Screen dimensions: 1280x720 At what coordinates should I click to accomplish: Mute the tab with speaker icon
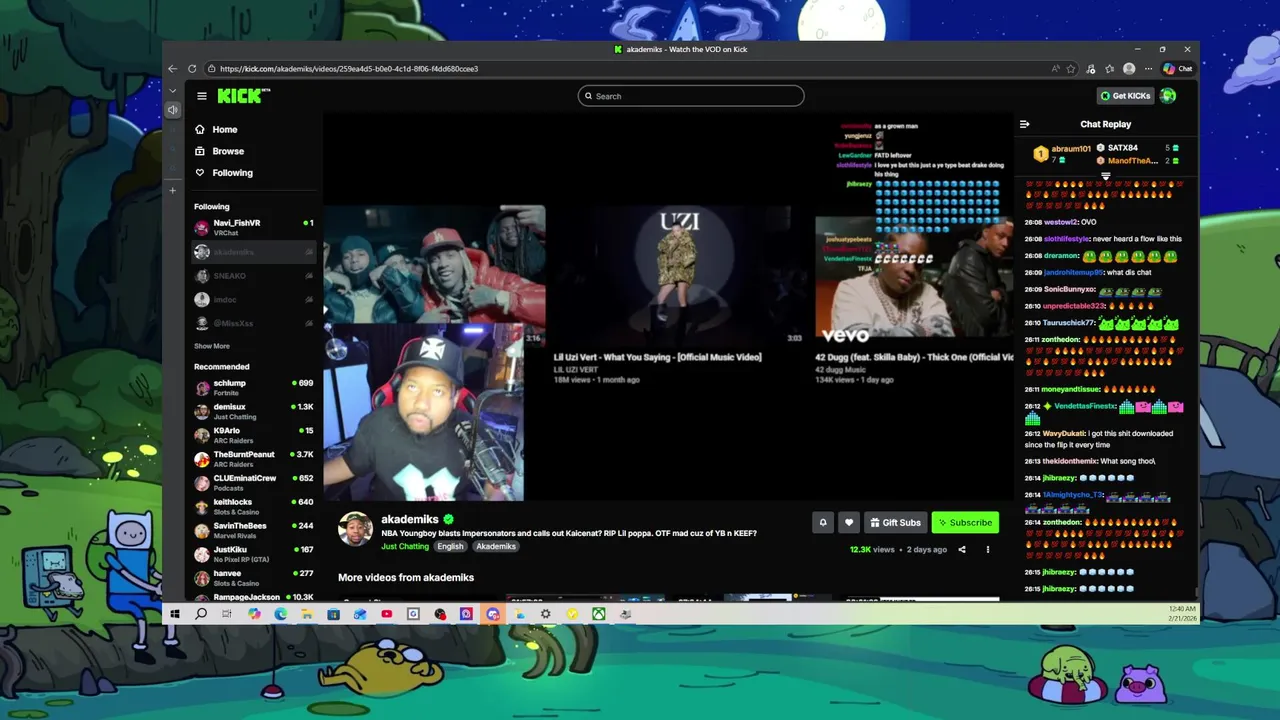pyautogui.click(x=173, y=110)
